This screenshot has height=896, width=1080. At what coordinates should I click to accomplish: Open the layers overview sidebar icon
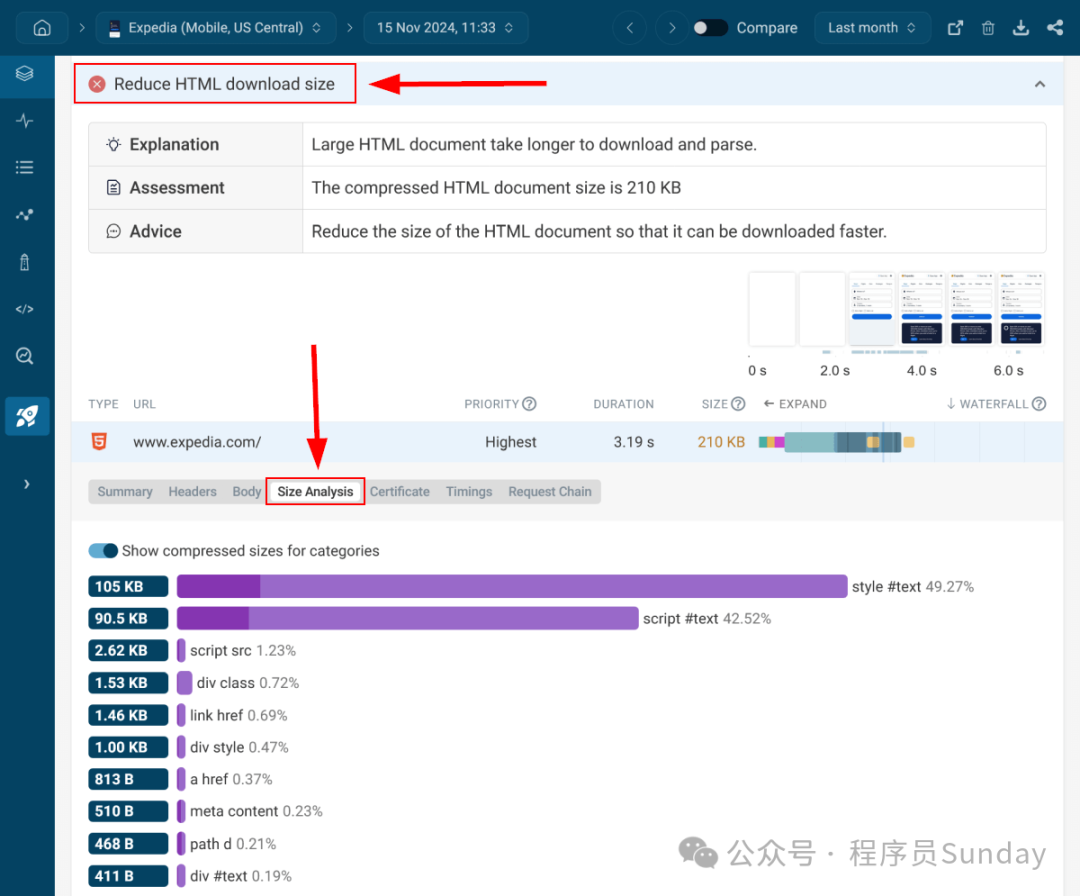(x=25, y=74)
